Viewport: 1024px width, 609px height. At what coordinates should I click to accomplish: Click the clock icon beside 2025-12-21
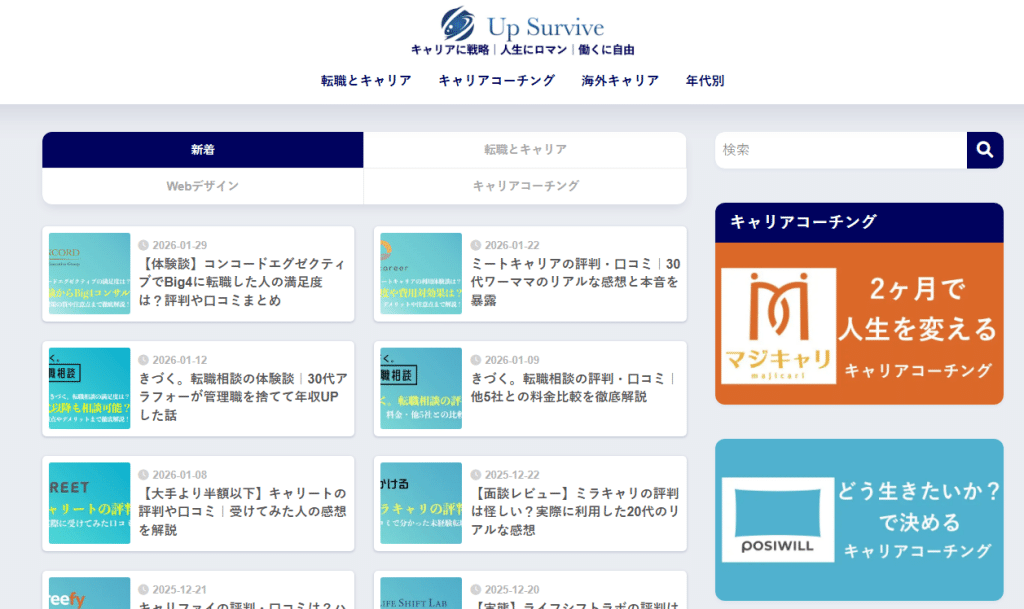tap(144, 590)
